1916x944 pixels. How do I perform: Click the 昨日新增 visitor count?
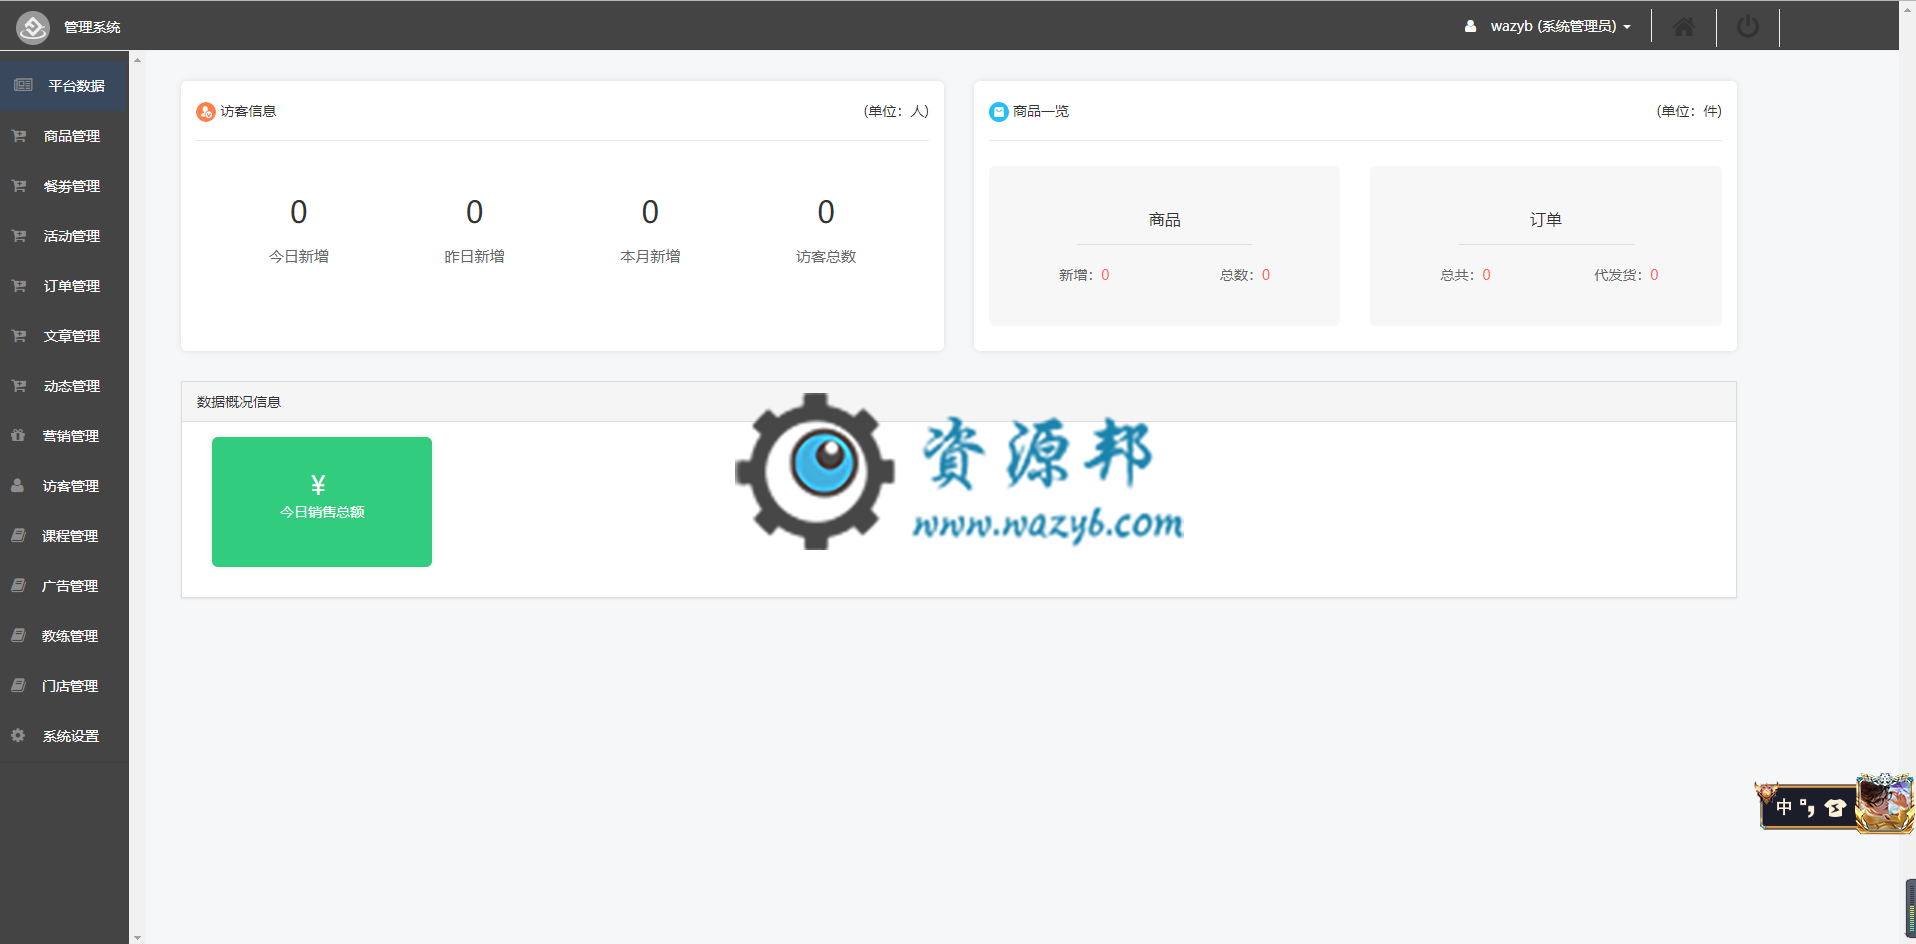click(474, 212)
